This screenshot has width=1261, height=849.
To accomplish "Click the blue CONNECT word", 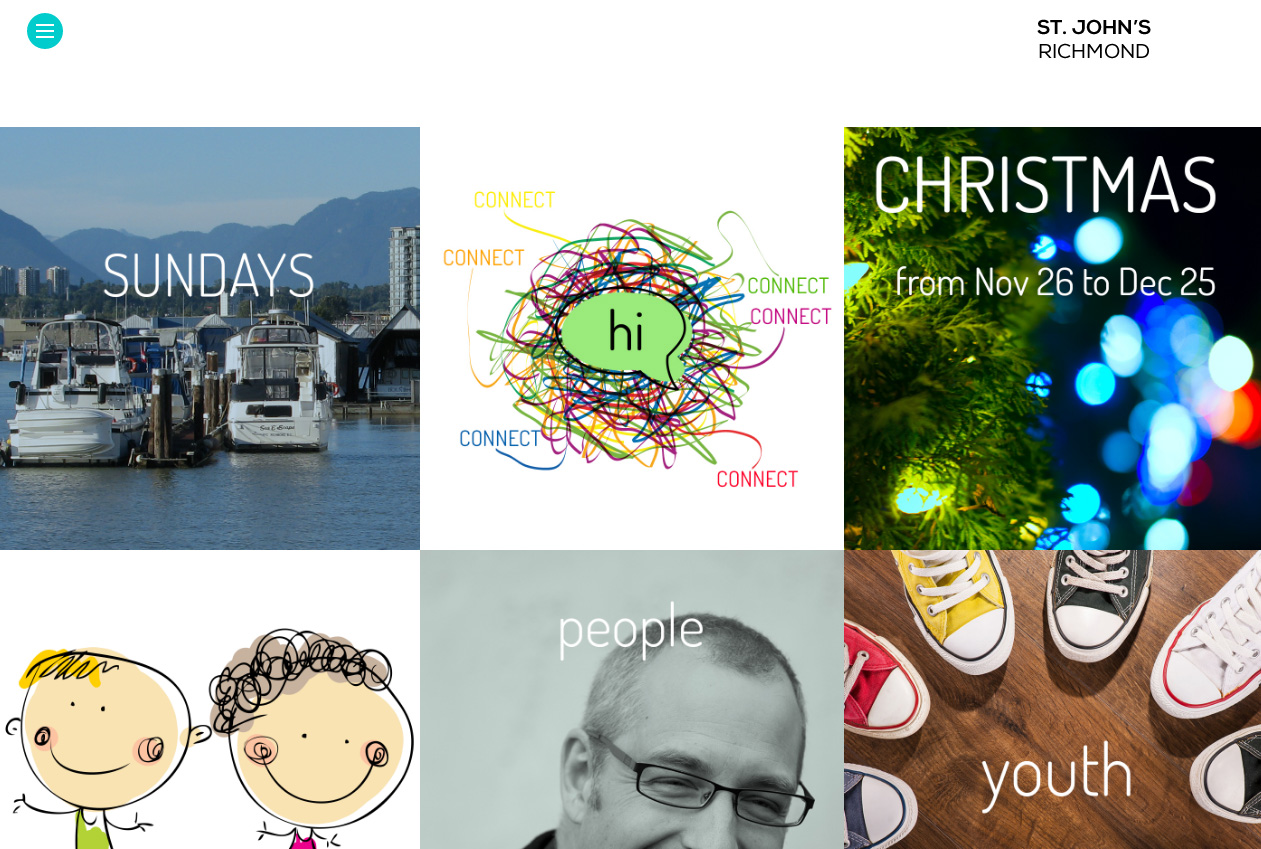I will [x=500, y=438].
